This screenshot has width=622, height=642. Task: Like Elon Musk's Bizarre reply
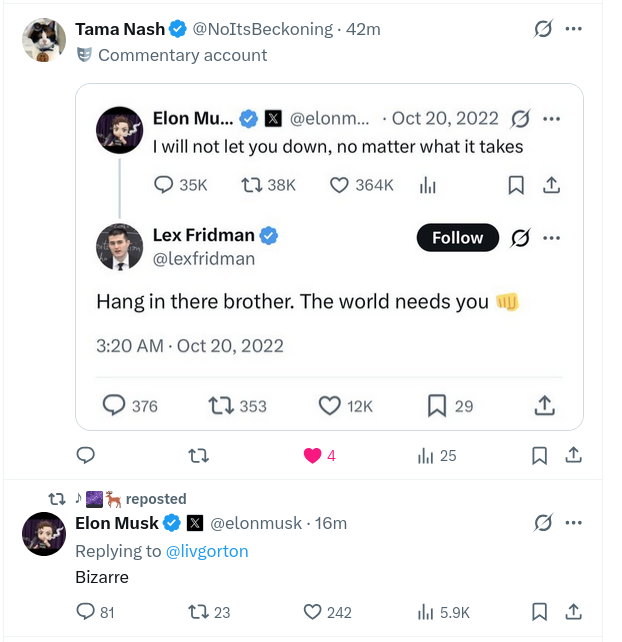[312, 611]
